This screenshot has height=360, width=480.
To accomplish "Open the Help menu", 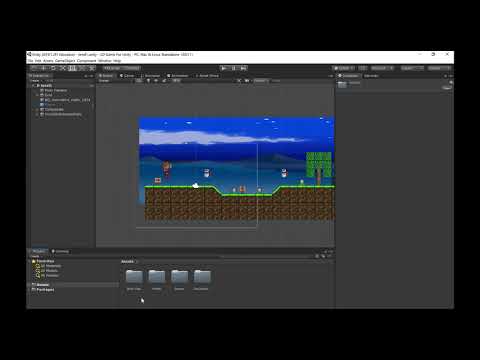I will coord(117,61).
